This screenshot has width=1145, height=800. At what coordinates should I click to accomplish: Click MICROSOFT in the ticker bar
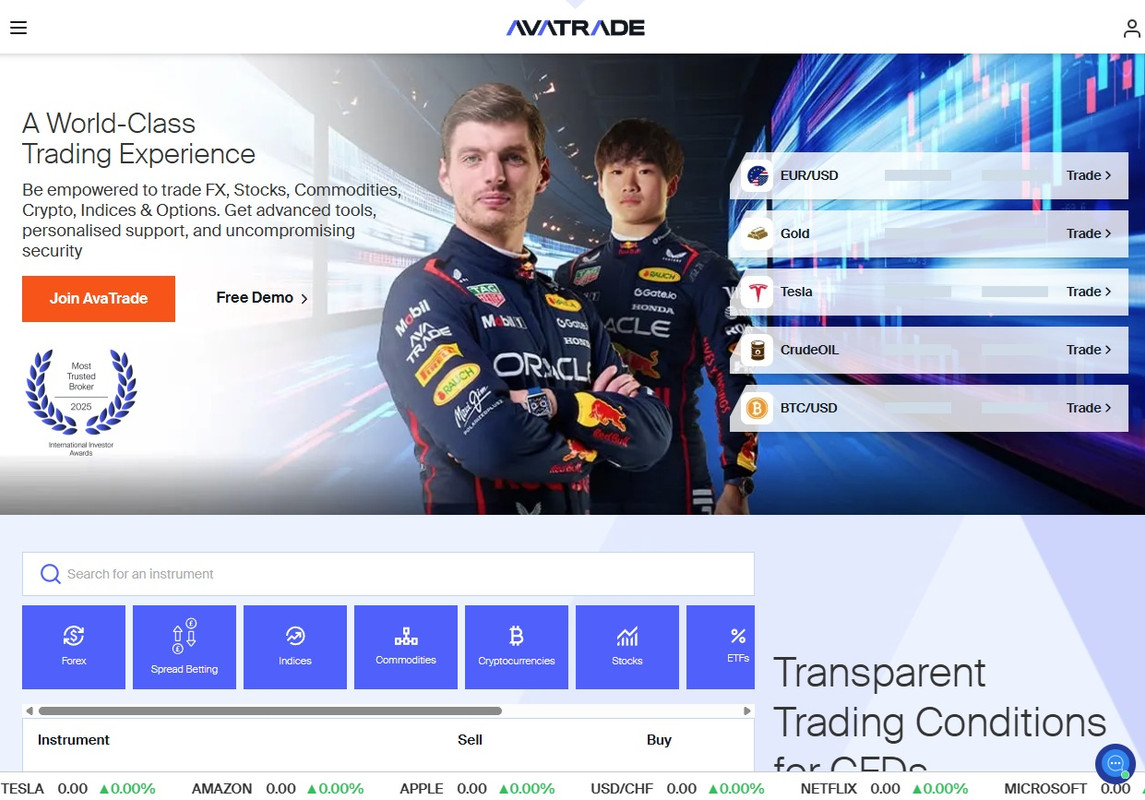click(1046, 789)
